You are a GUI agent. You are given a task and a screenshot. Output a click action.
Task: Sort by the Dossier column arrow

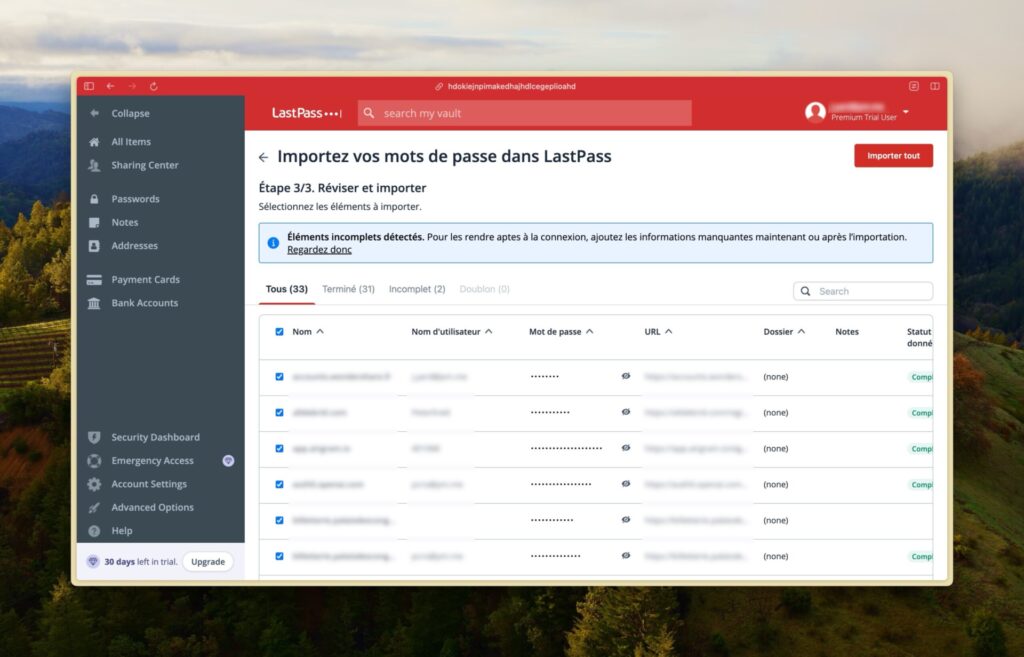[801, 332]
